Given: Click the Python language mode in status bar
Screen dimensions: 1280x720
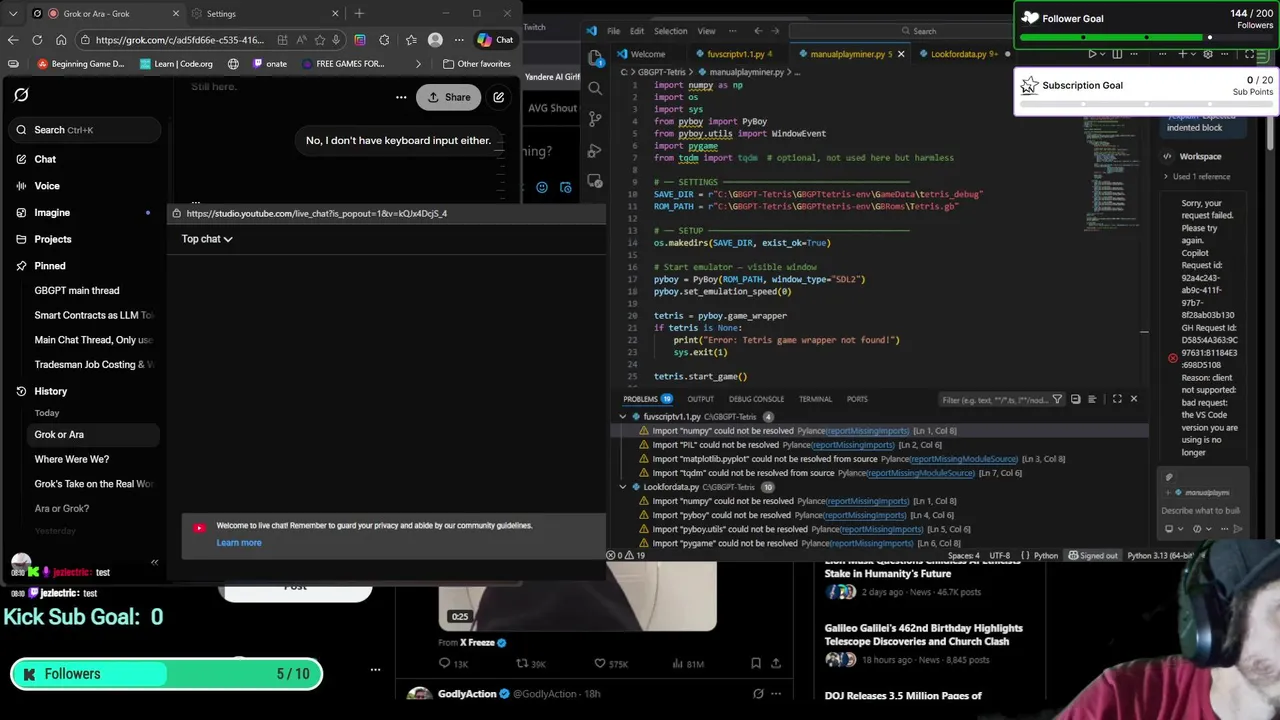Looking at the screenshot, I should (x=1046, y=555).
